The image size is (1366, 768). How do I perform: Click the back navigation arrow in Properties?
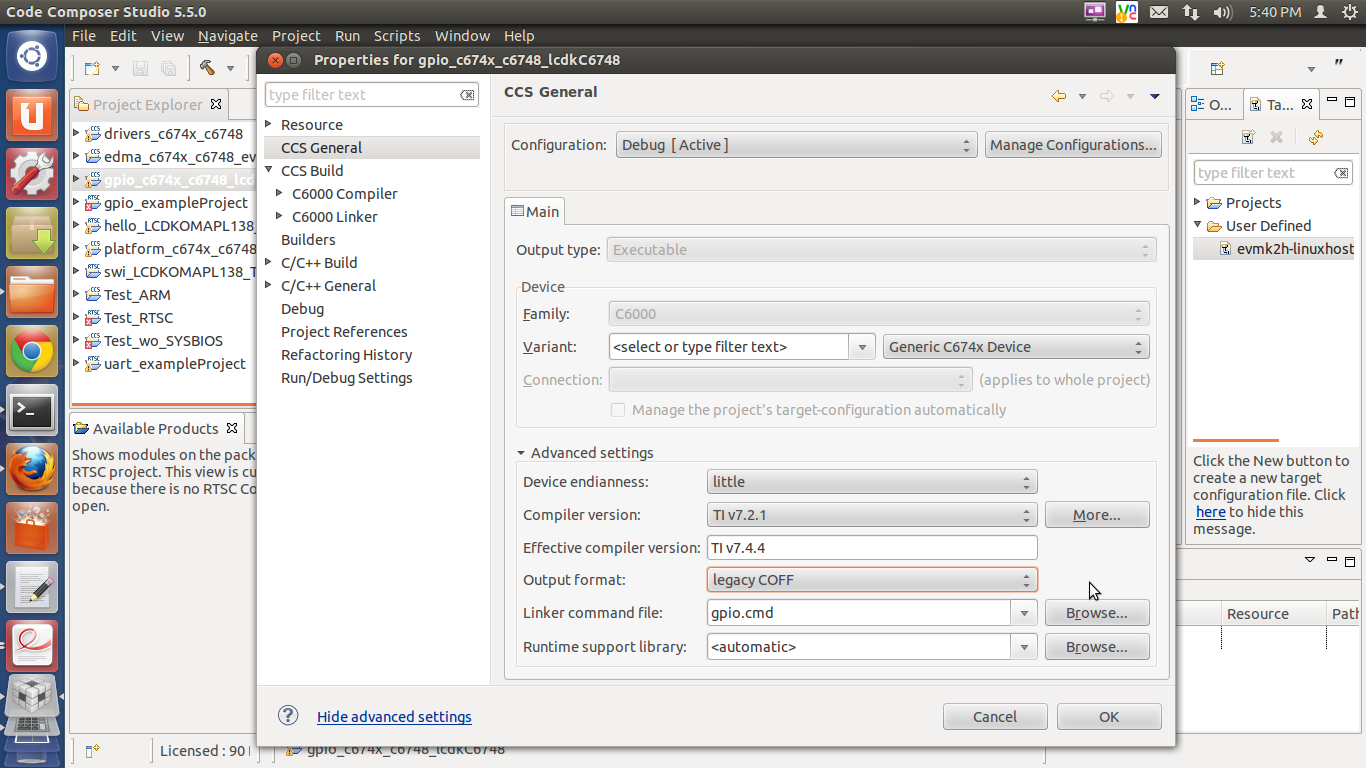1059,96
